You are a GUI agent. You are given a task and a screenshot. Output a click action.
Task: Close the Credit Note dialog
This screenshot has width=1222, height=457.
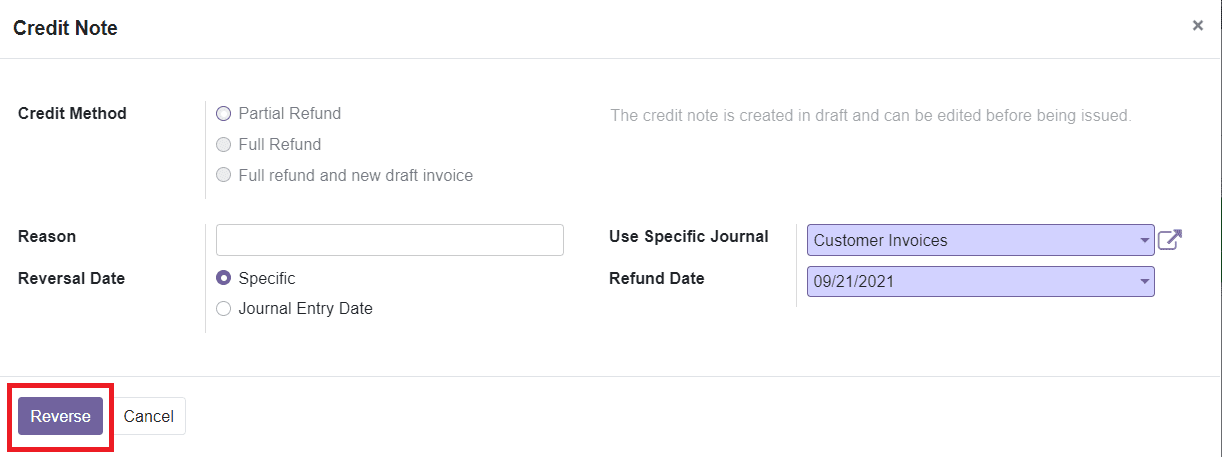[x=1197, y=26]
